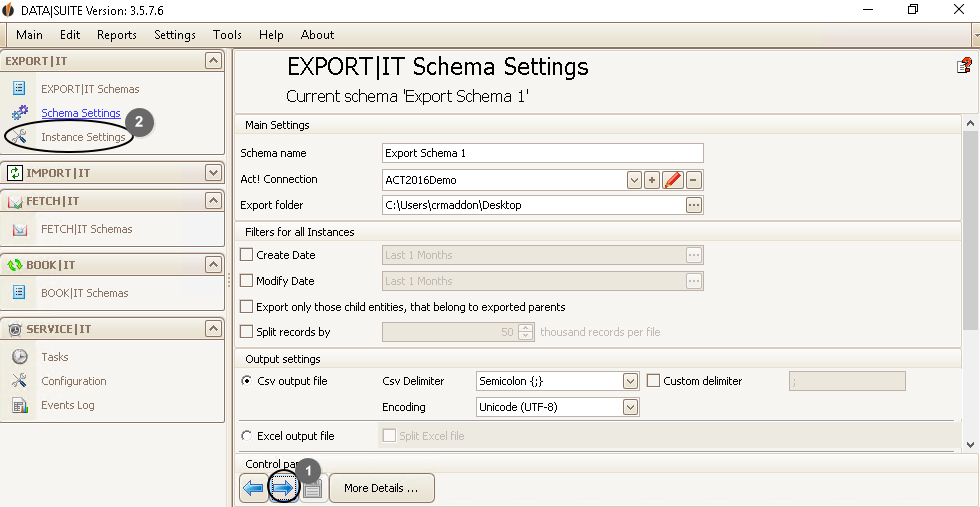Go to next step with right arrow
This screenshot has width=980, height=507.
point(283,488)
